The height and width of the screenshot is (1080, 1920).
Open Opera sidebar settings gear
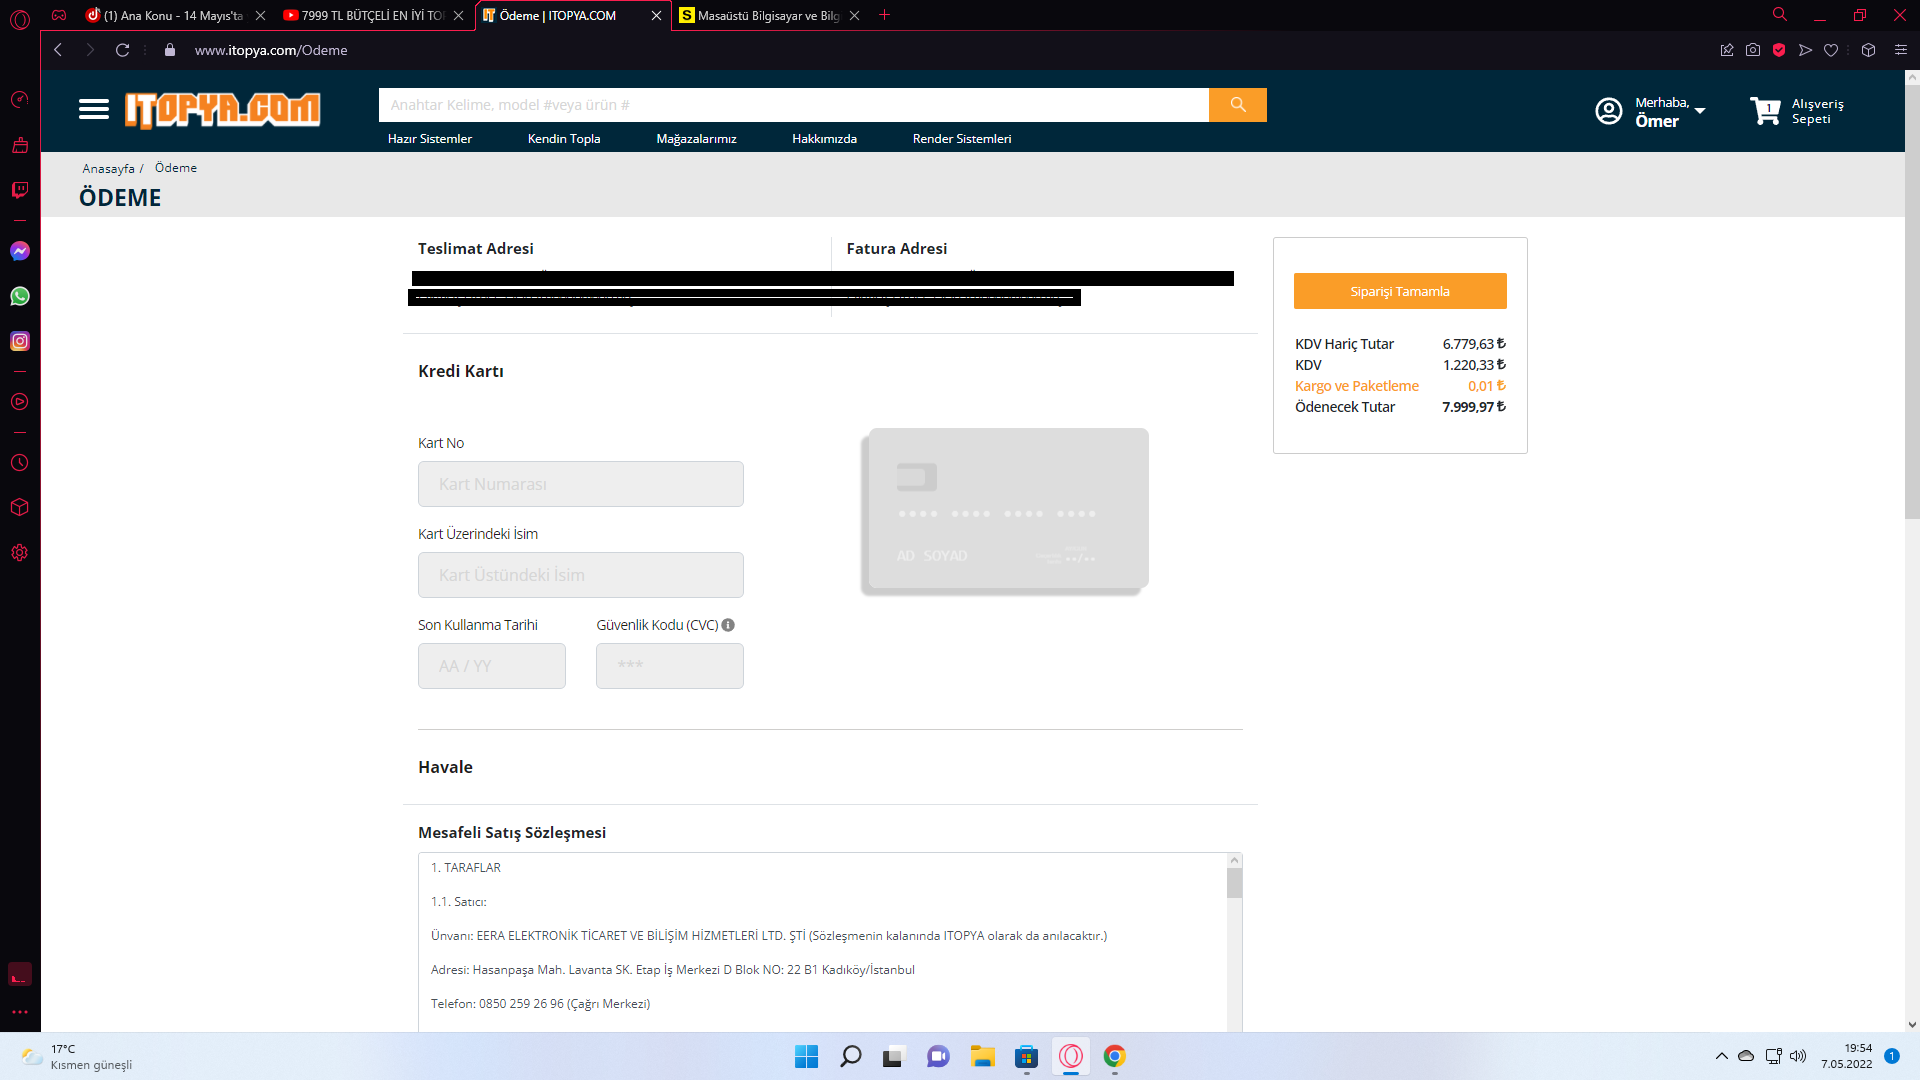pyautogui.click(x=20, y=553)
